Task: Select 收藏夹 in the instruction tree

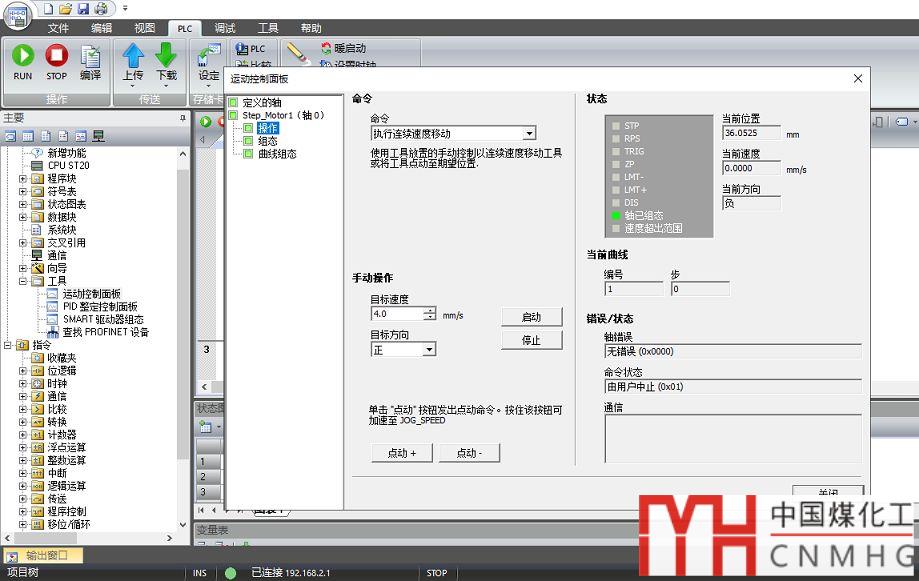Action: tap(62, 358)
